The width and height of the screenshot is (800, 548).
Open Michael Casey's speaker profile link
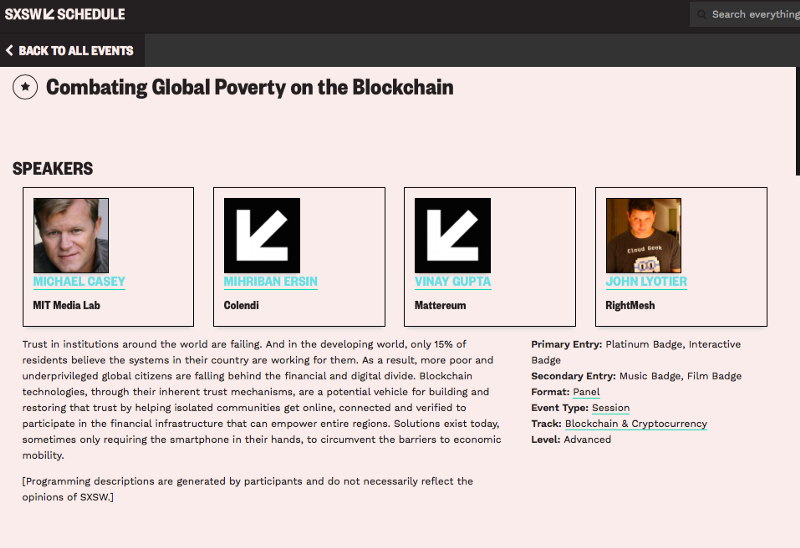pyautogui.click(x=79, y=282)
